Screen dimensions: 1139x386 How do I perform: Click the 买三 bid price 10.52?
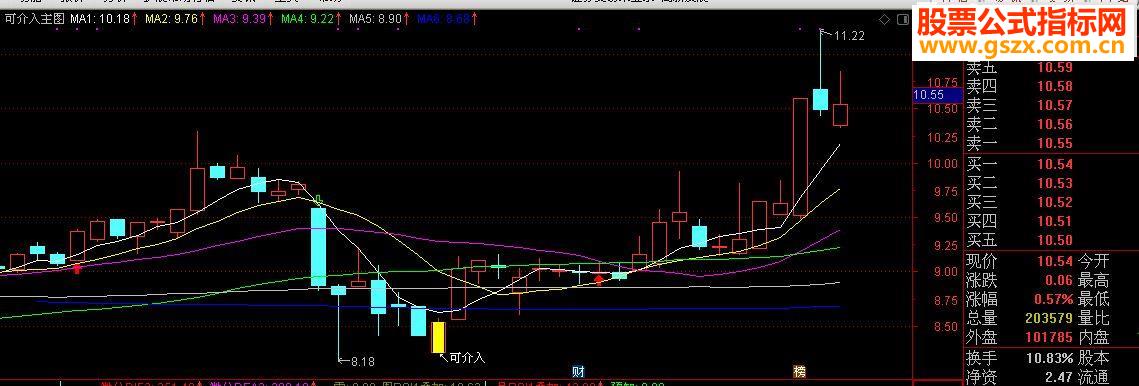(1055, 202)
